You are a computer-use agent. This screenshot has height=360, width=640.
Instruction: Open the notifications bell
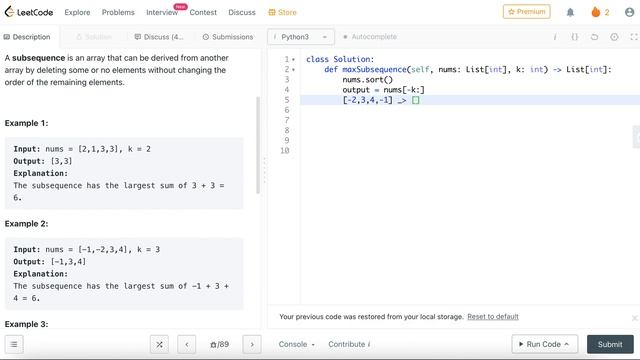click(570, 12)
